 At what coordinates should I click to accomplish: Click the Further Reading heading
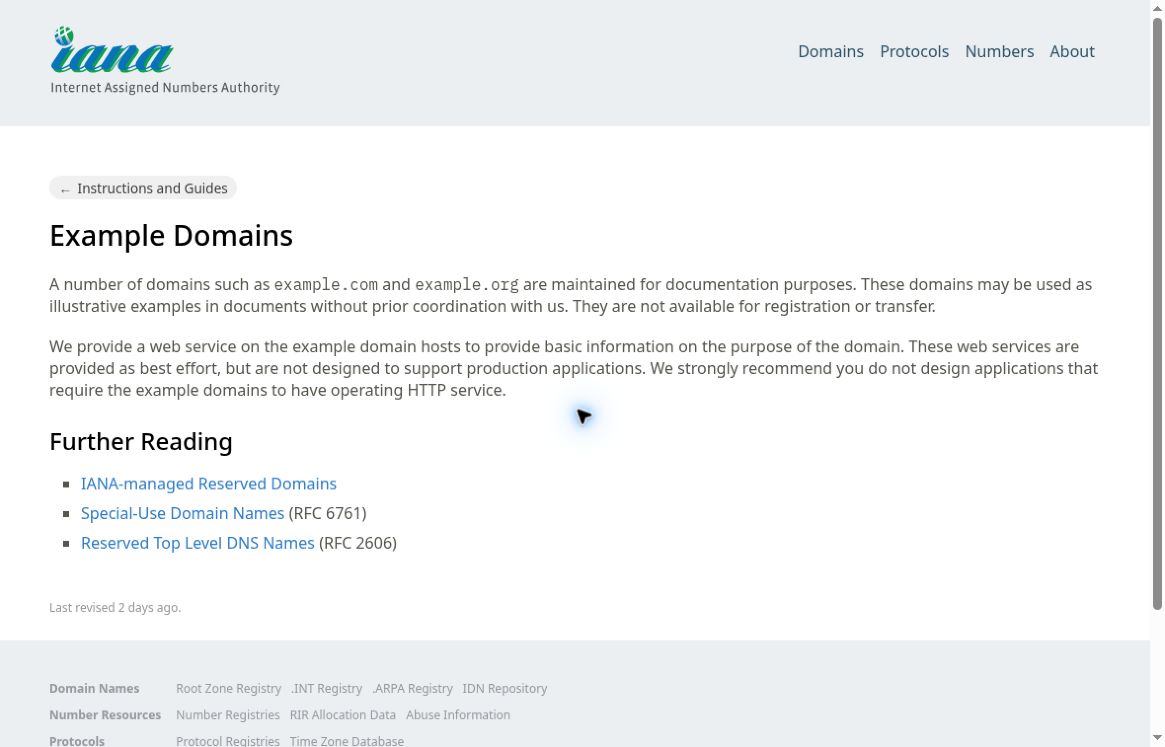pos(141,442)
